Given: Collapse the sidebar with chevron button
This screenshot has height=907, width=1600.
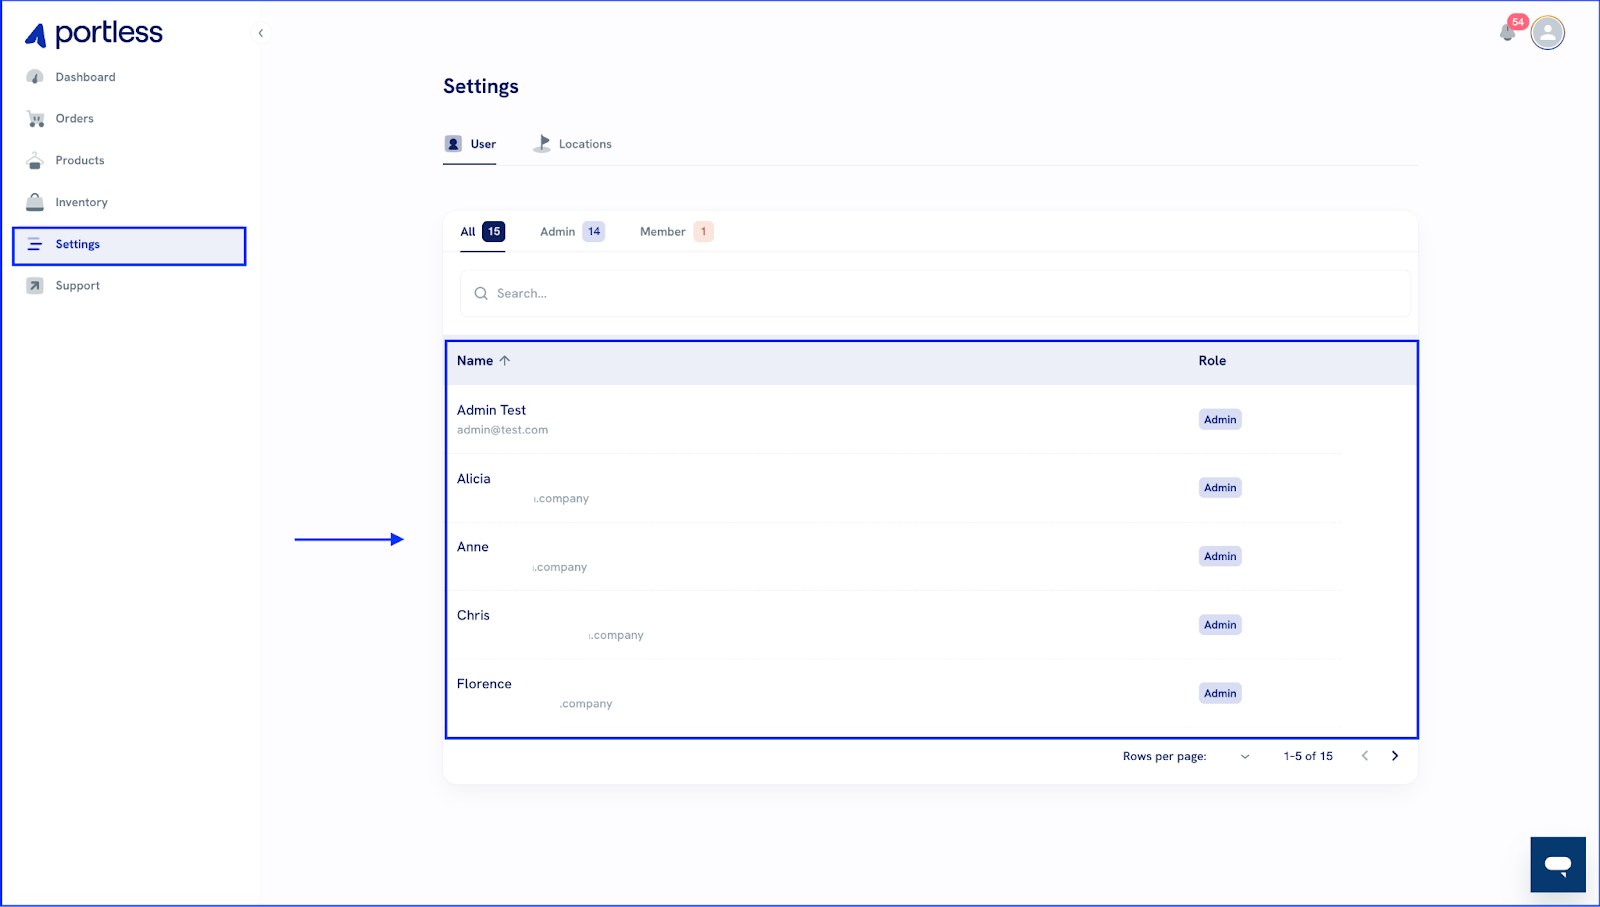Looking at the screenshot, I should coord(260,33).
